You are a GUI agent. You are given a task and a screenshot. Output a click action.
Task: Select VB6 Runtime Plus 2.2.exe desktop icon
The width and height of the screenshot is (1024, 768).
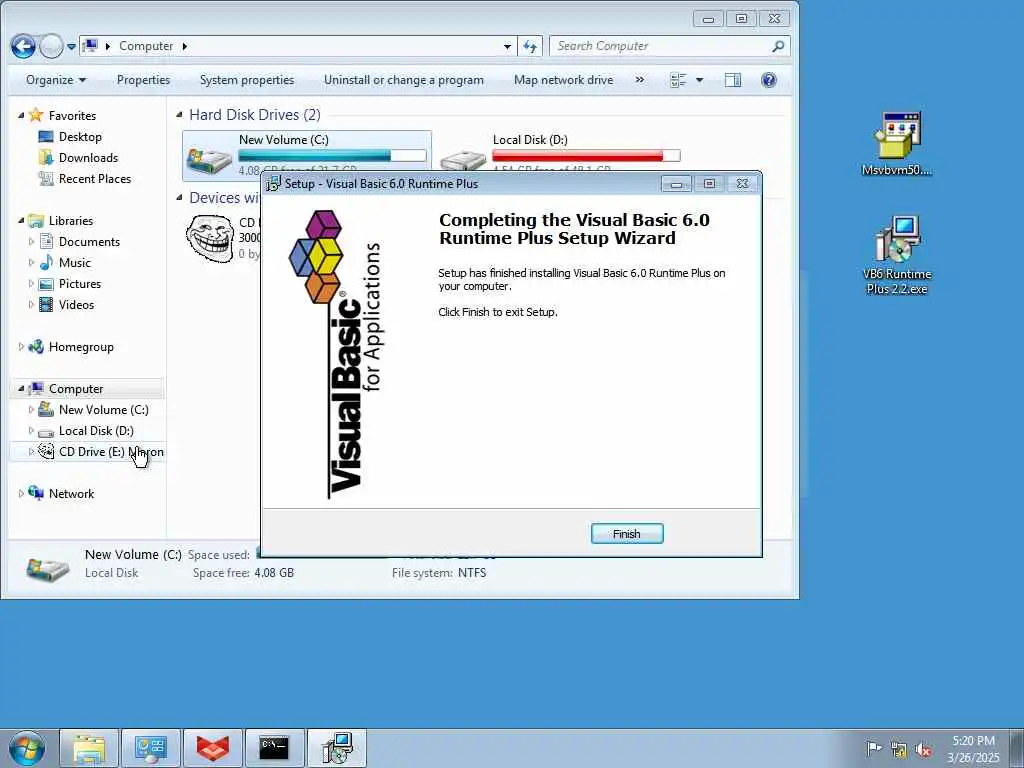(x=897, y=255)
